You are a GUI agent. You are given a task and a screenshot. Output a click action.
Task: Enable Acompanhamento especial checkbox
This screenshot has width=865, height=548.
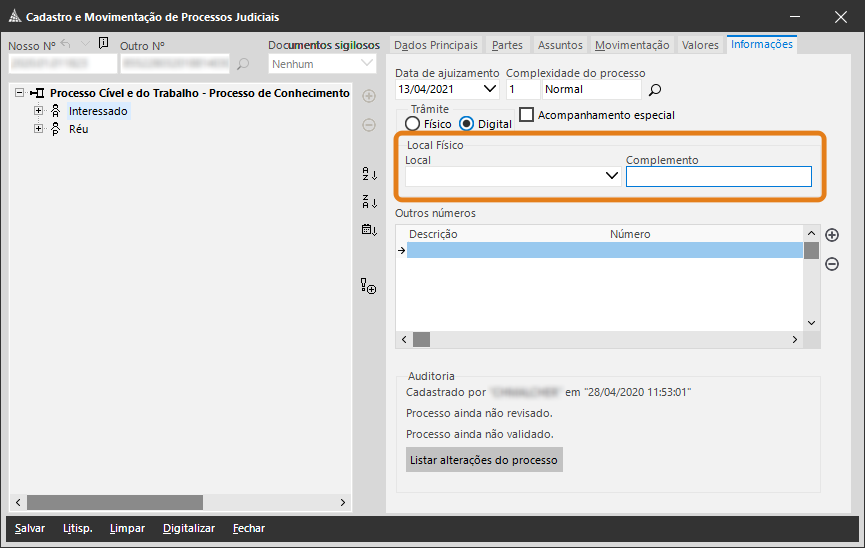[x=527, y=115]
